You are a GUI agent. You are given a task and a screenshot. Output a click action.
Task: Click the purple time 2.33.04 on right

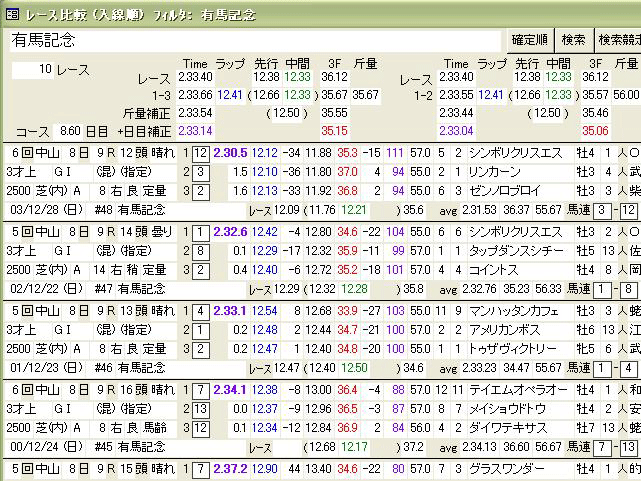pos(456,131)
